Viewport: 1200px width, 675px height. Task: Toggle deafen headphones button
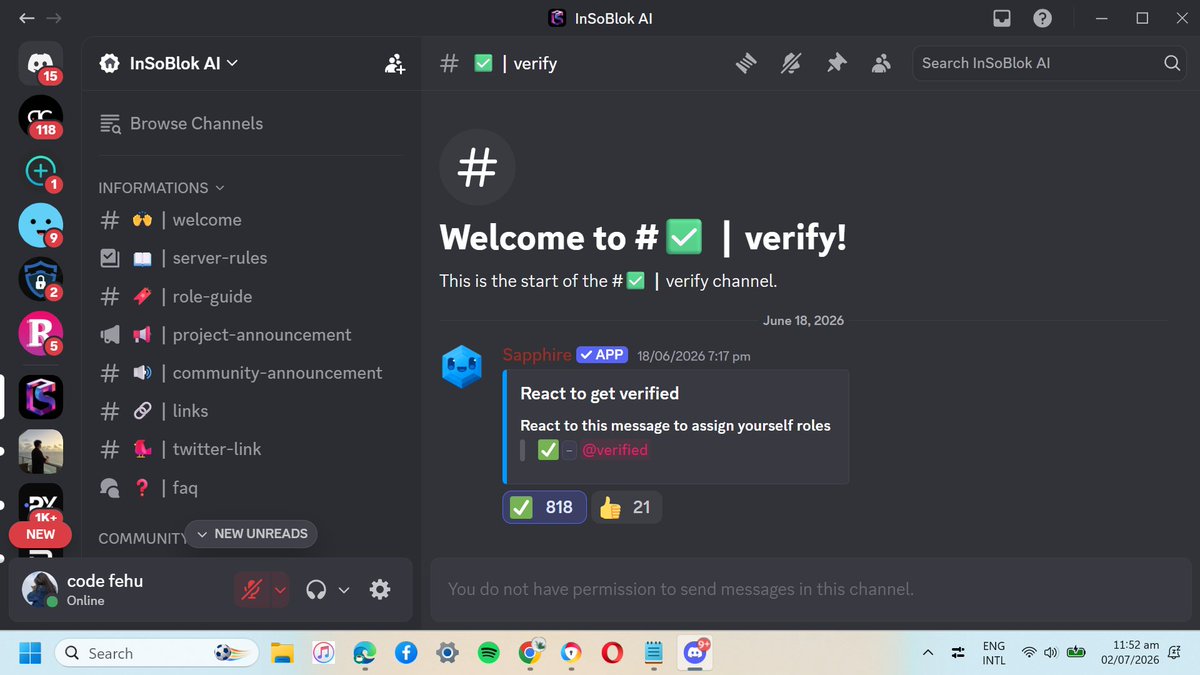click(x=317, y=590)
